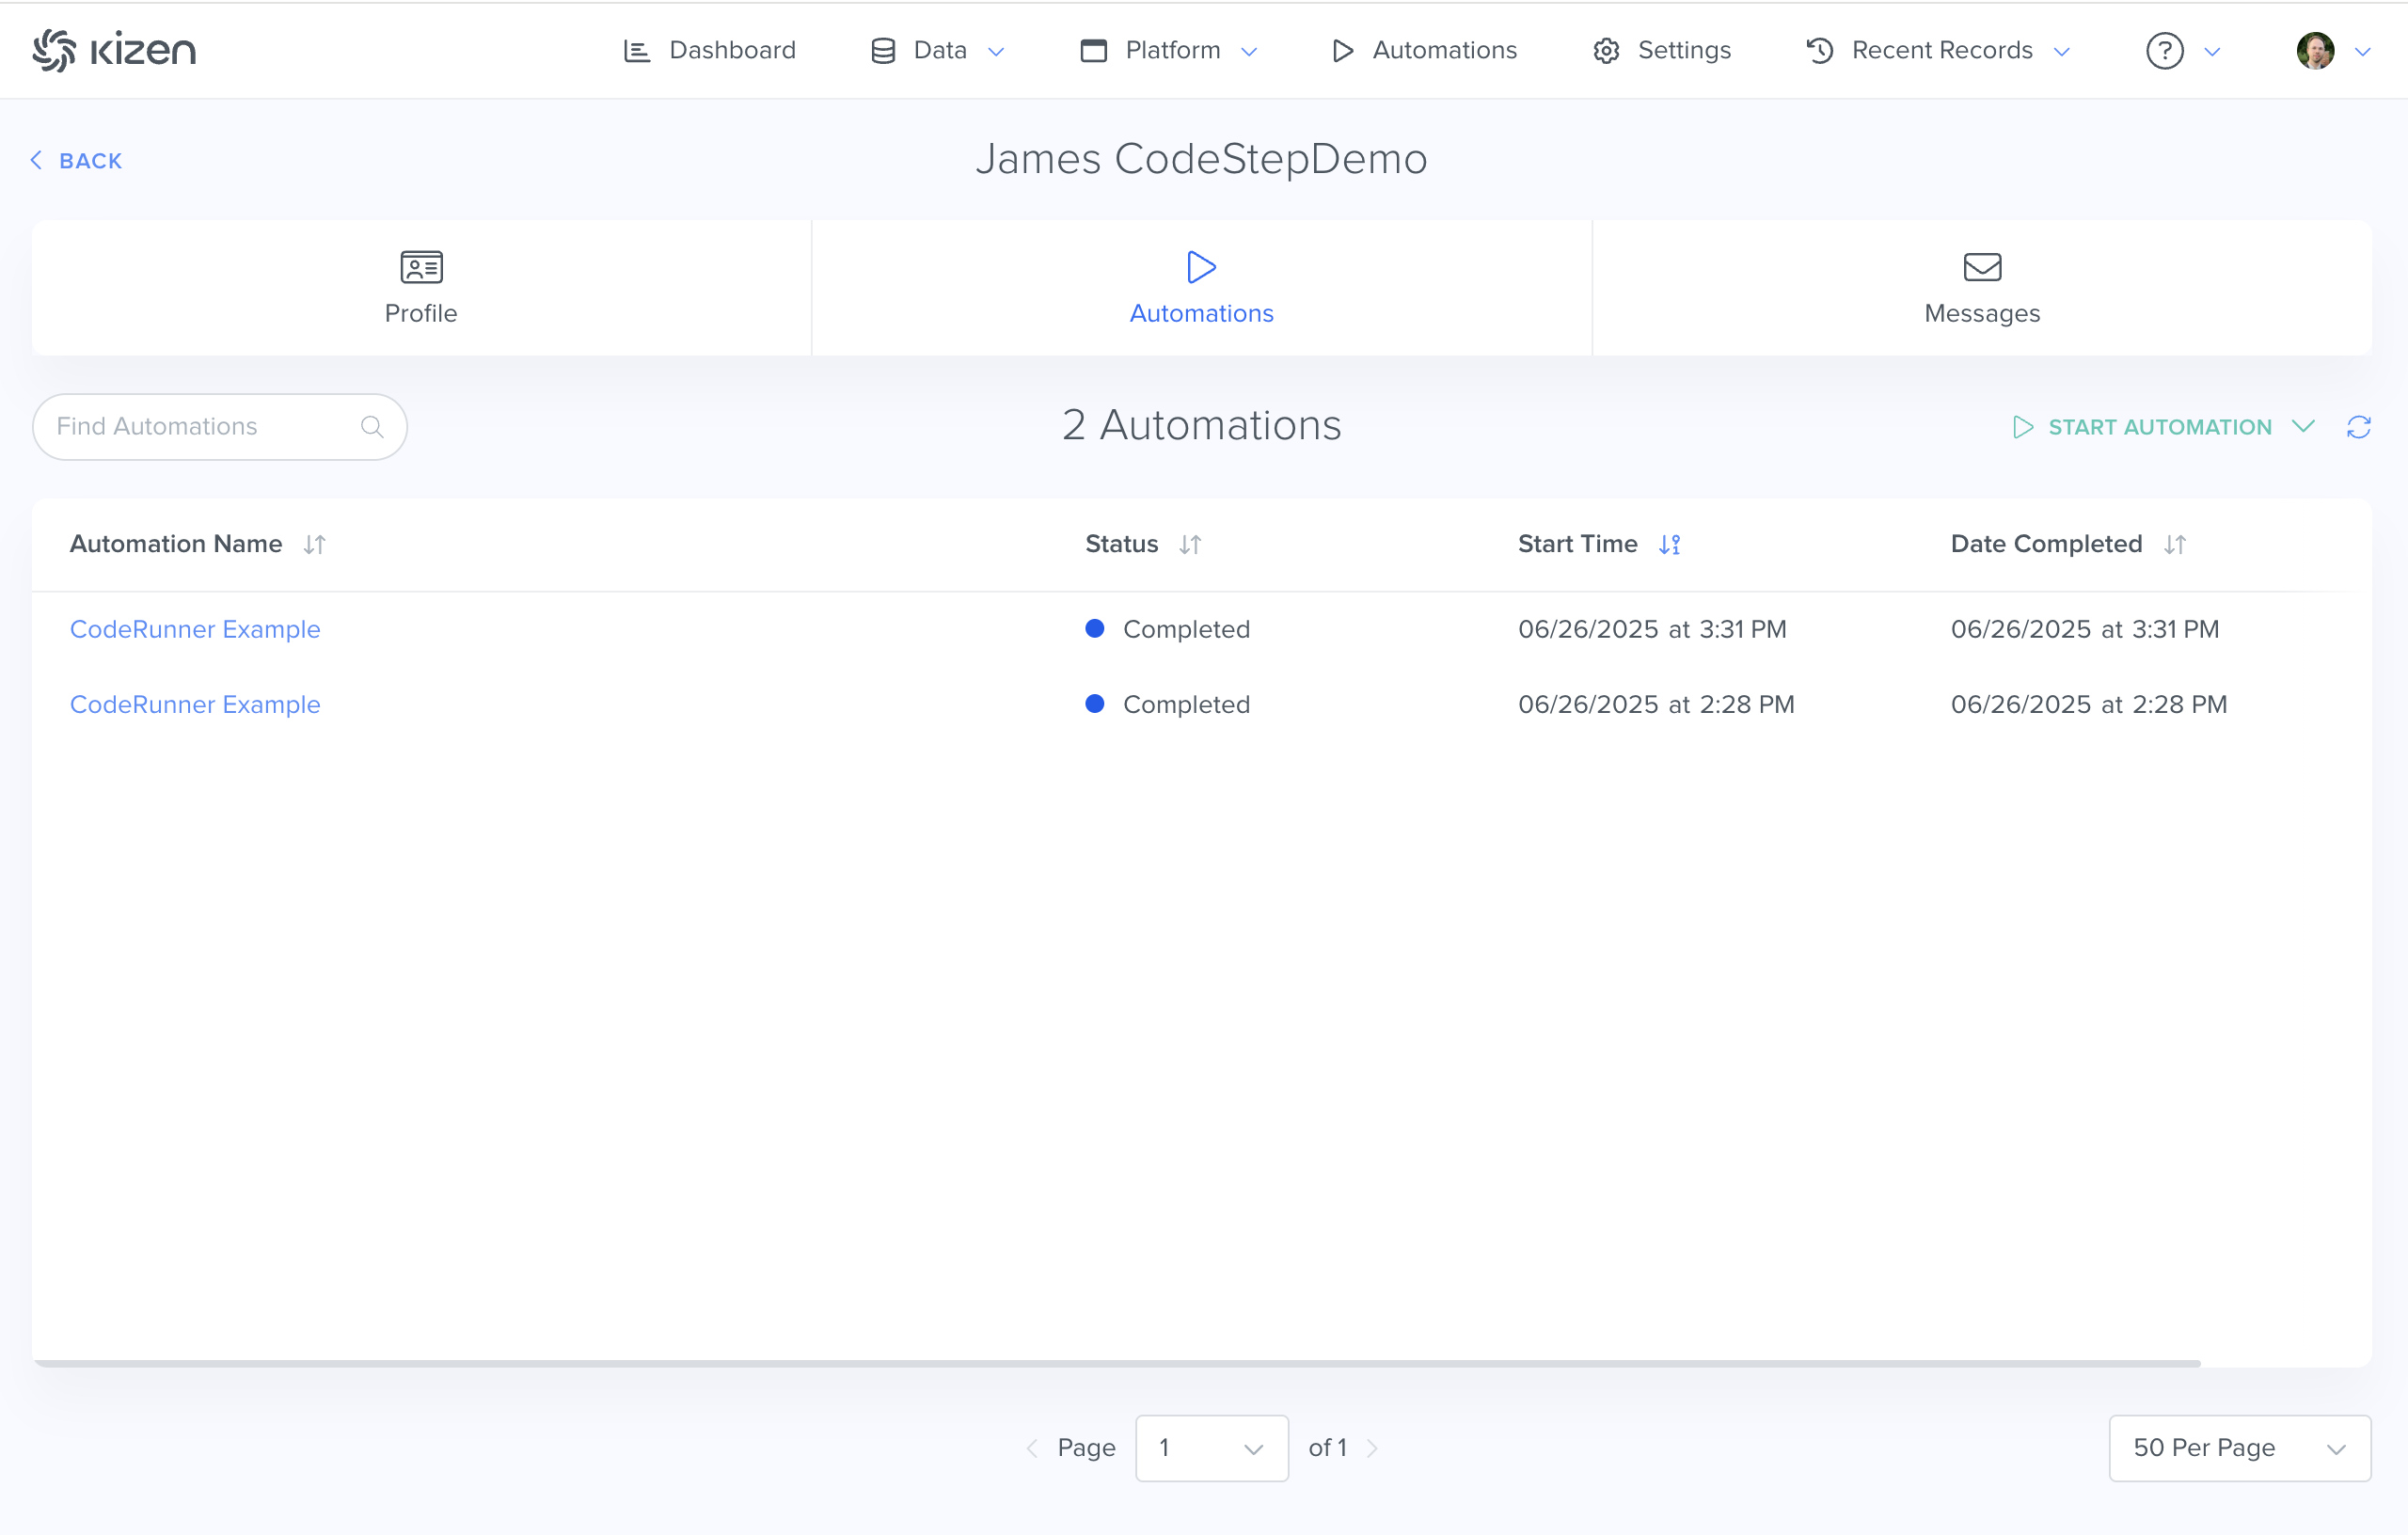
Task: Click date completed 06/26/2025 at 2:28 PM
Action: pos(2089,704)
